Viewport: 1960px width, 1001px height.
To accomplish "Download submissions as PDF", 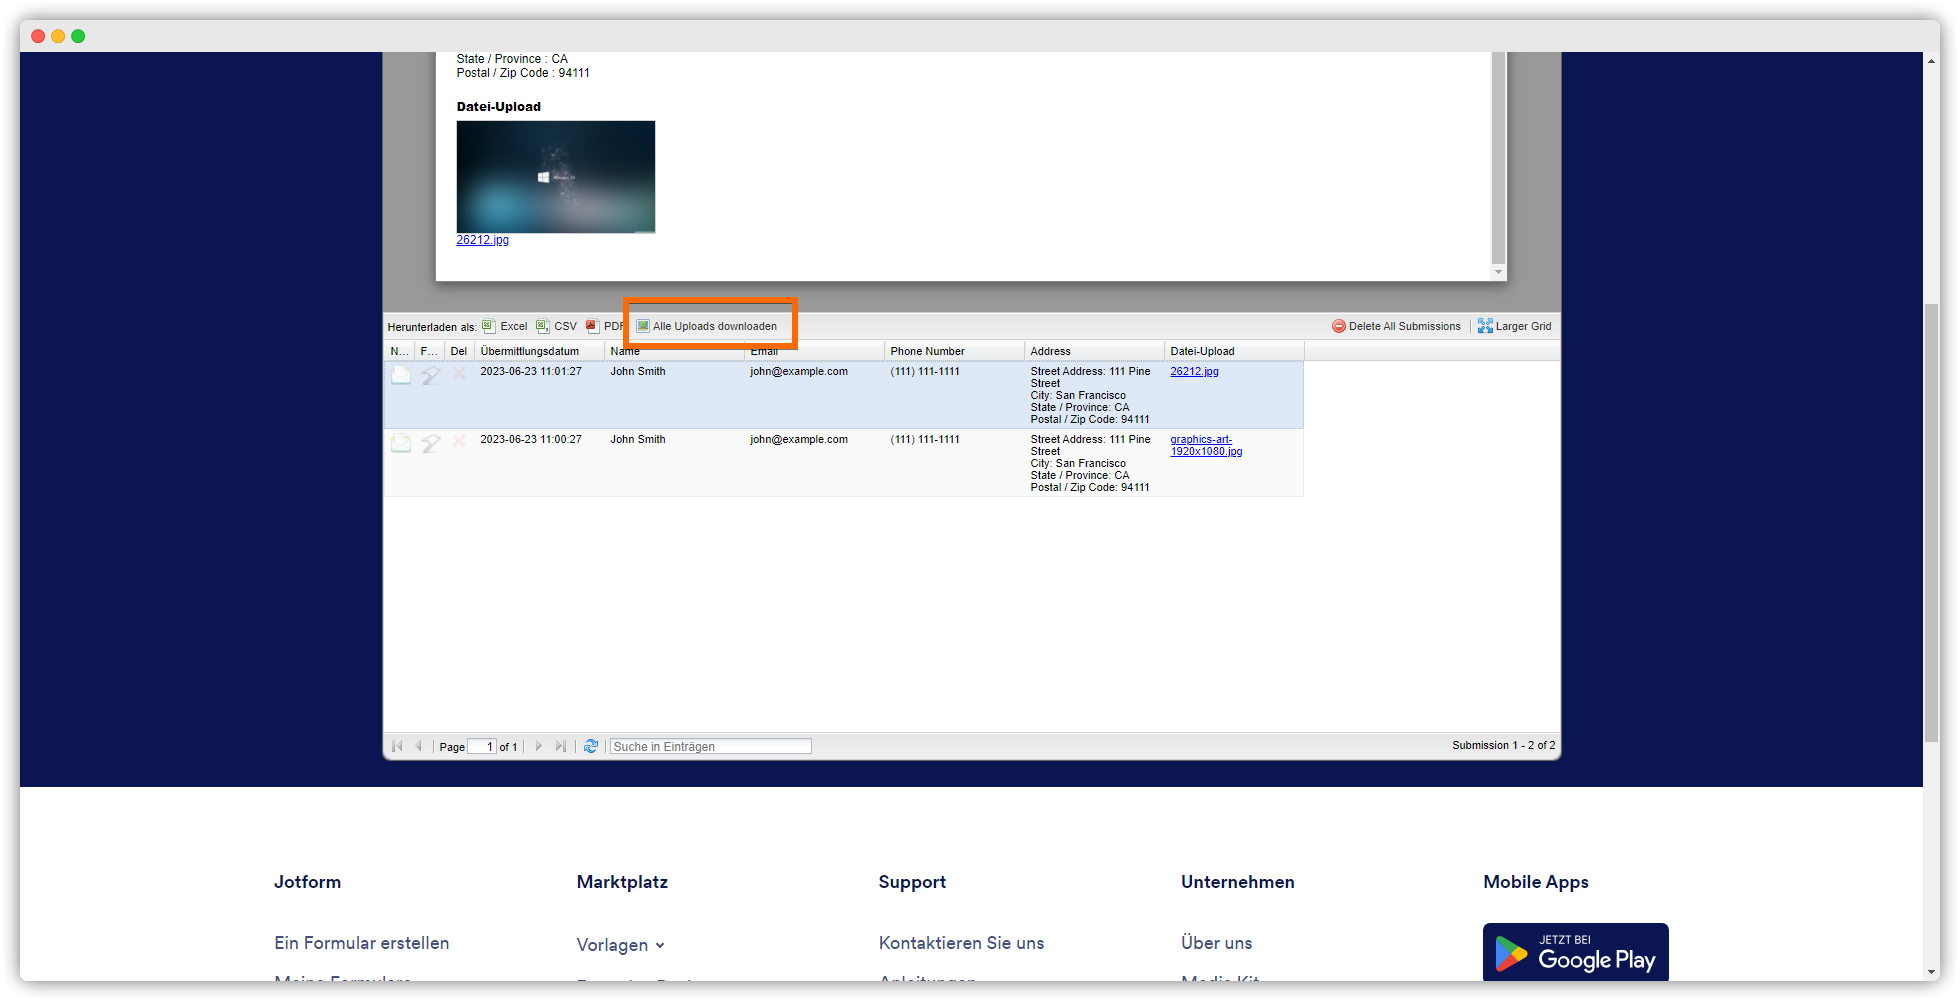I will (x=605, y=326).
